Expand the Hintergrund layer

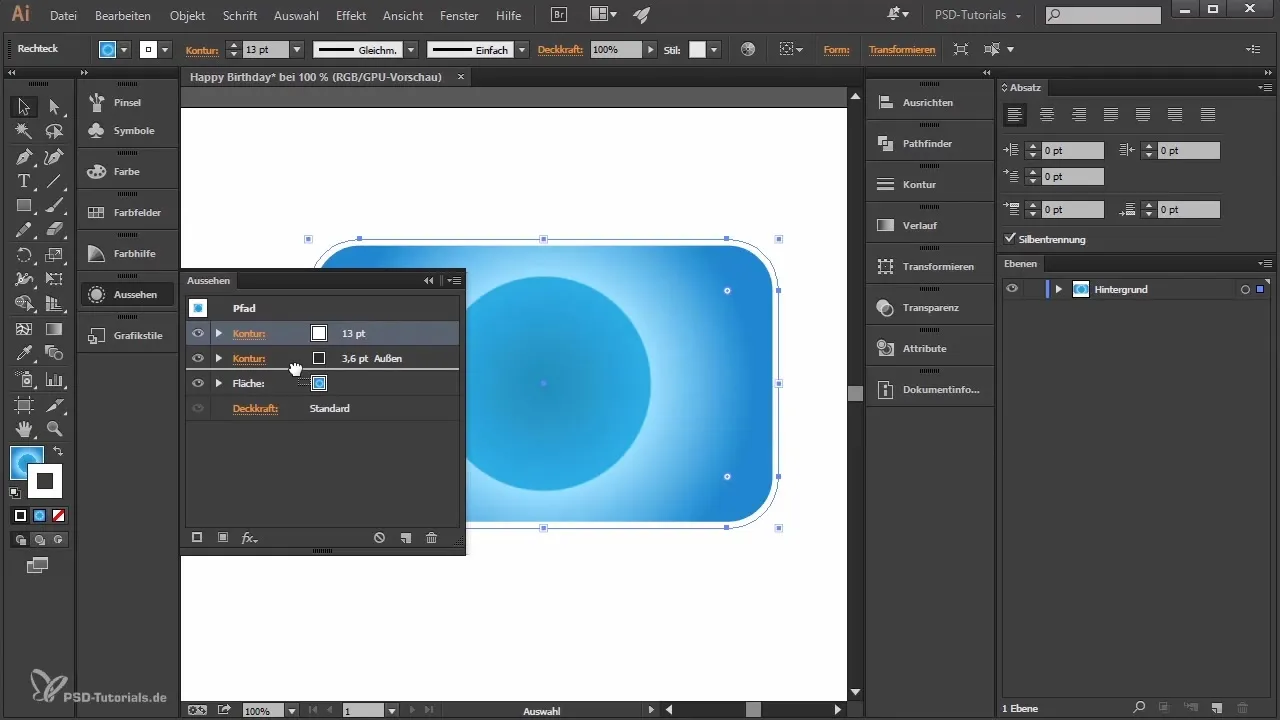tap(1058, 289)
